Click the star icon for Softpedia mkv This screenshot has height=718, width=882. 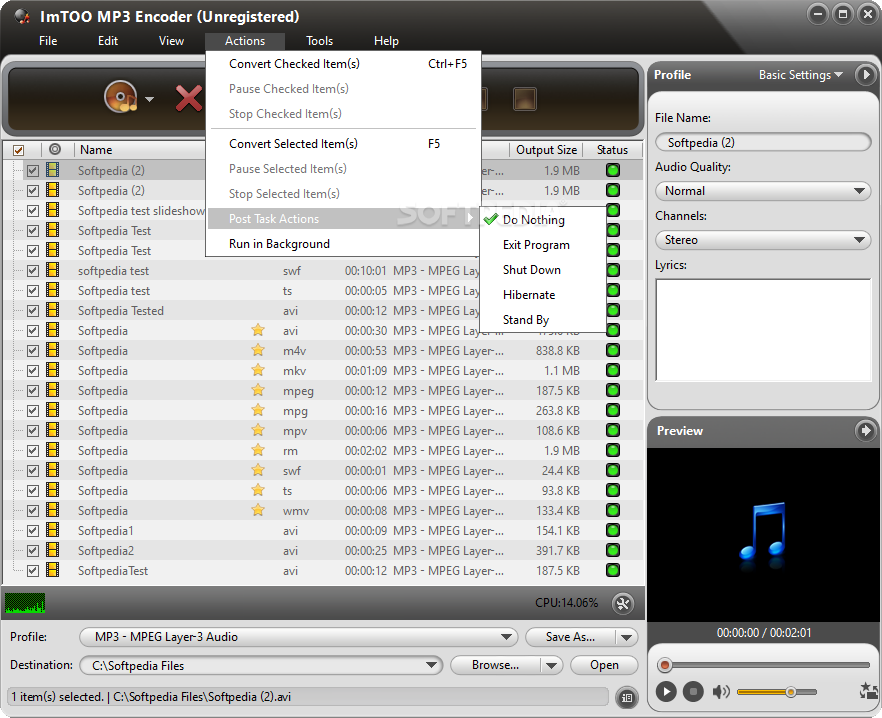pyautogui.click(x=258, y=370)
